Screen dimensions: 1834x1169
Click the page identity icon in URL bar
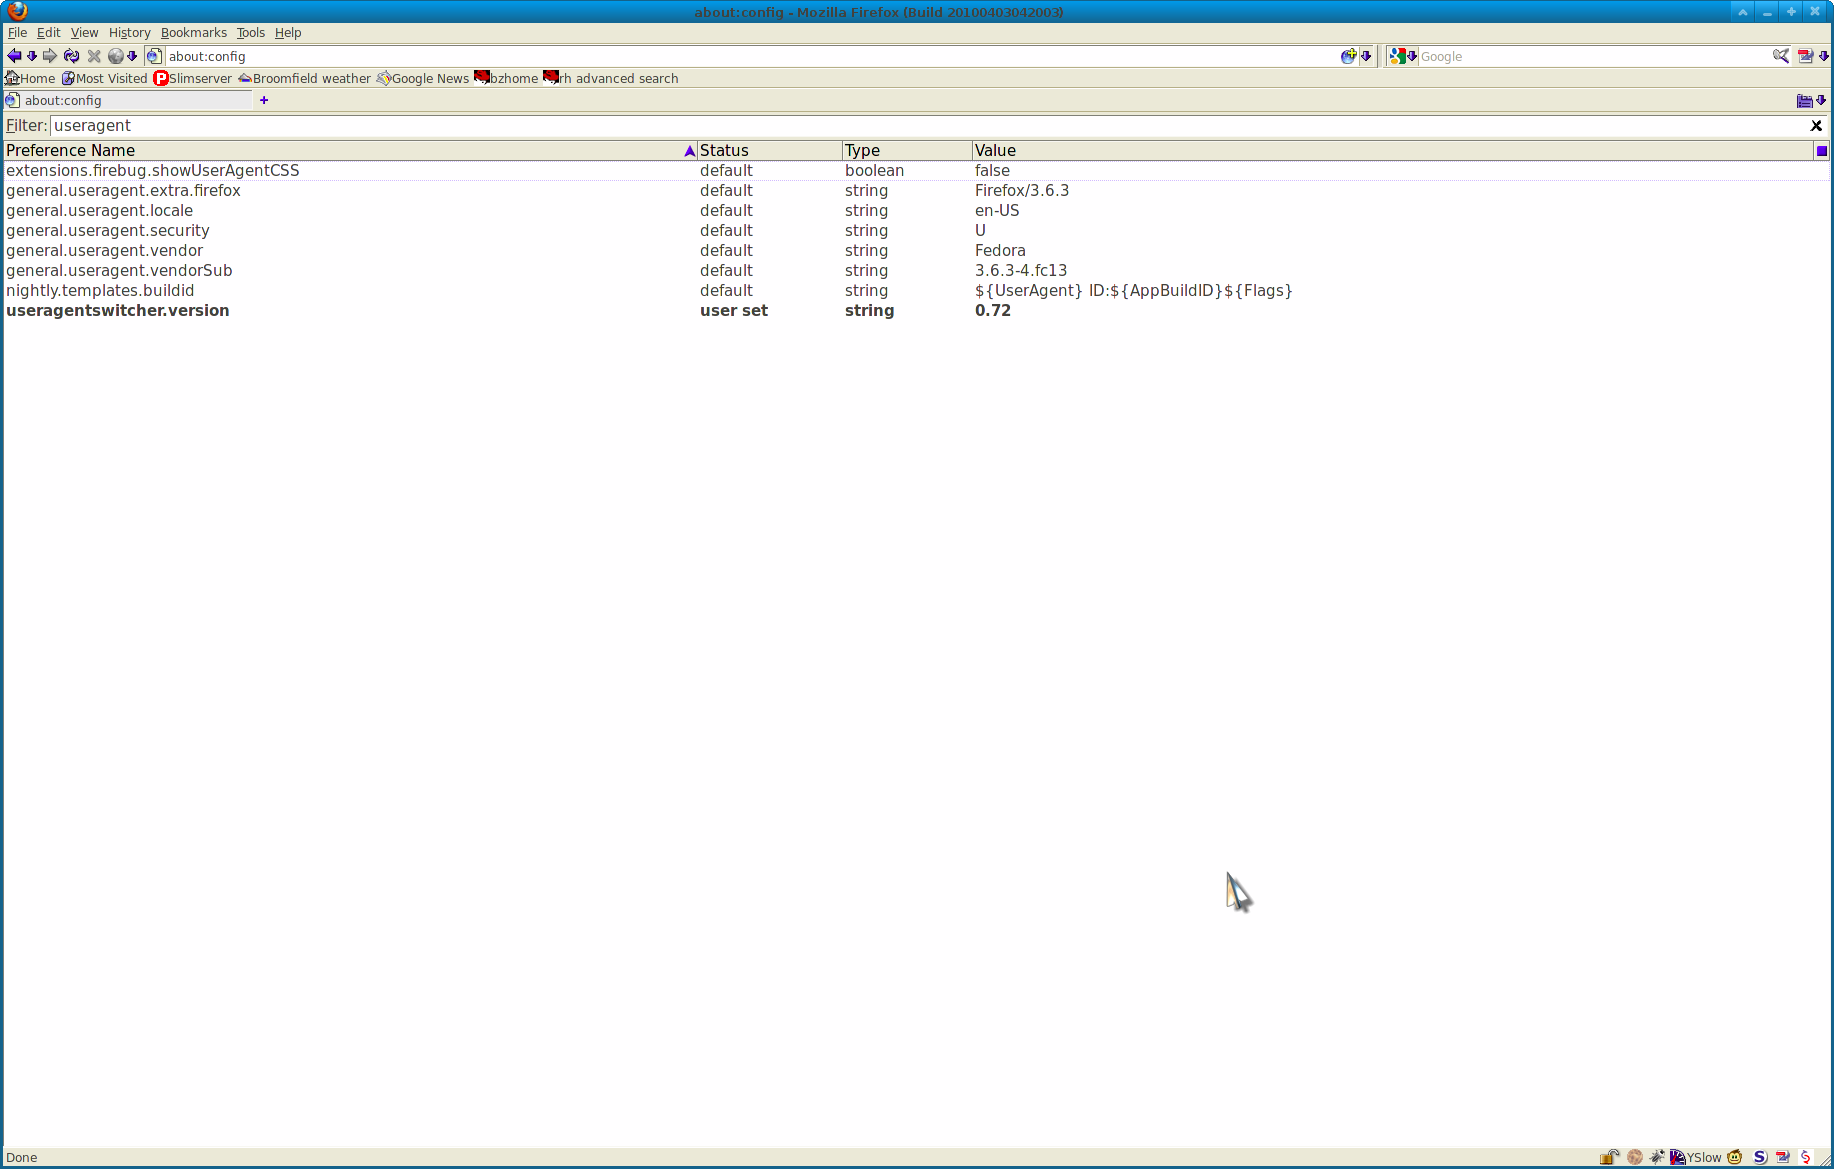coord(154,56)
